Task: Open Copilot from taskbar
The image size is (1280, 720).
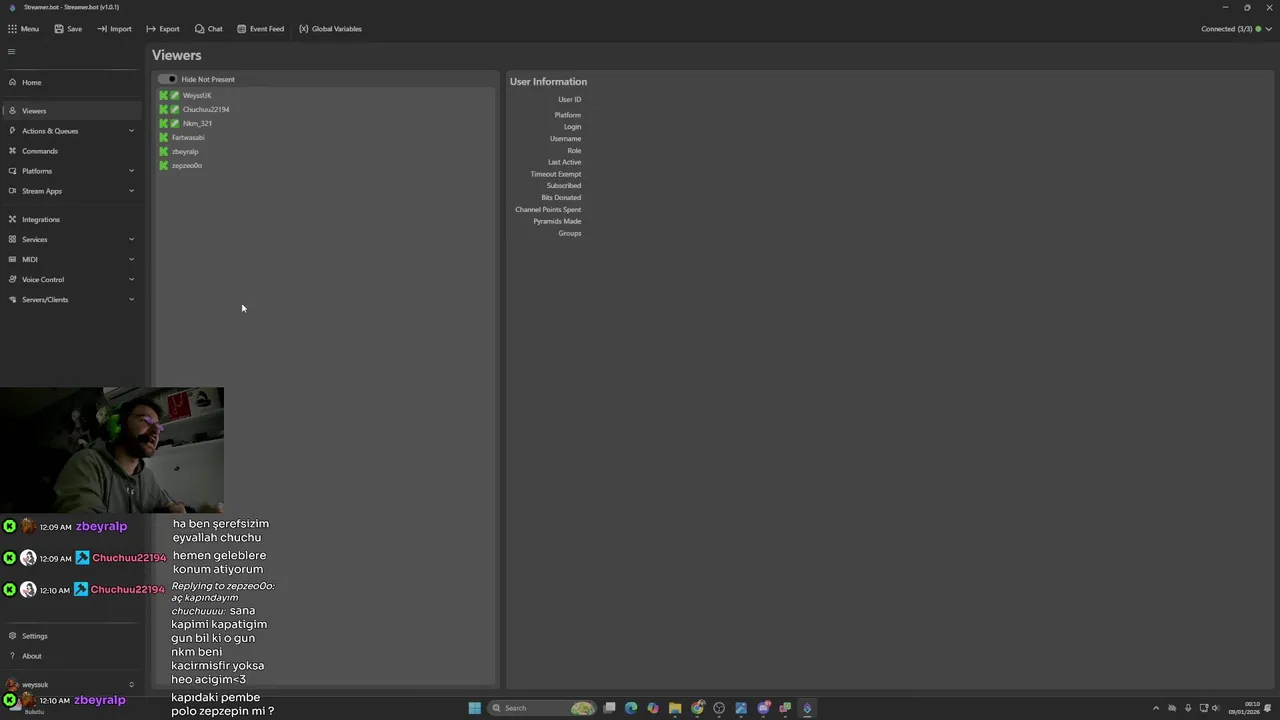Action: coord(653,708)
